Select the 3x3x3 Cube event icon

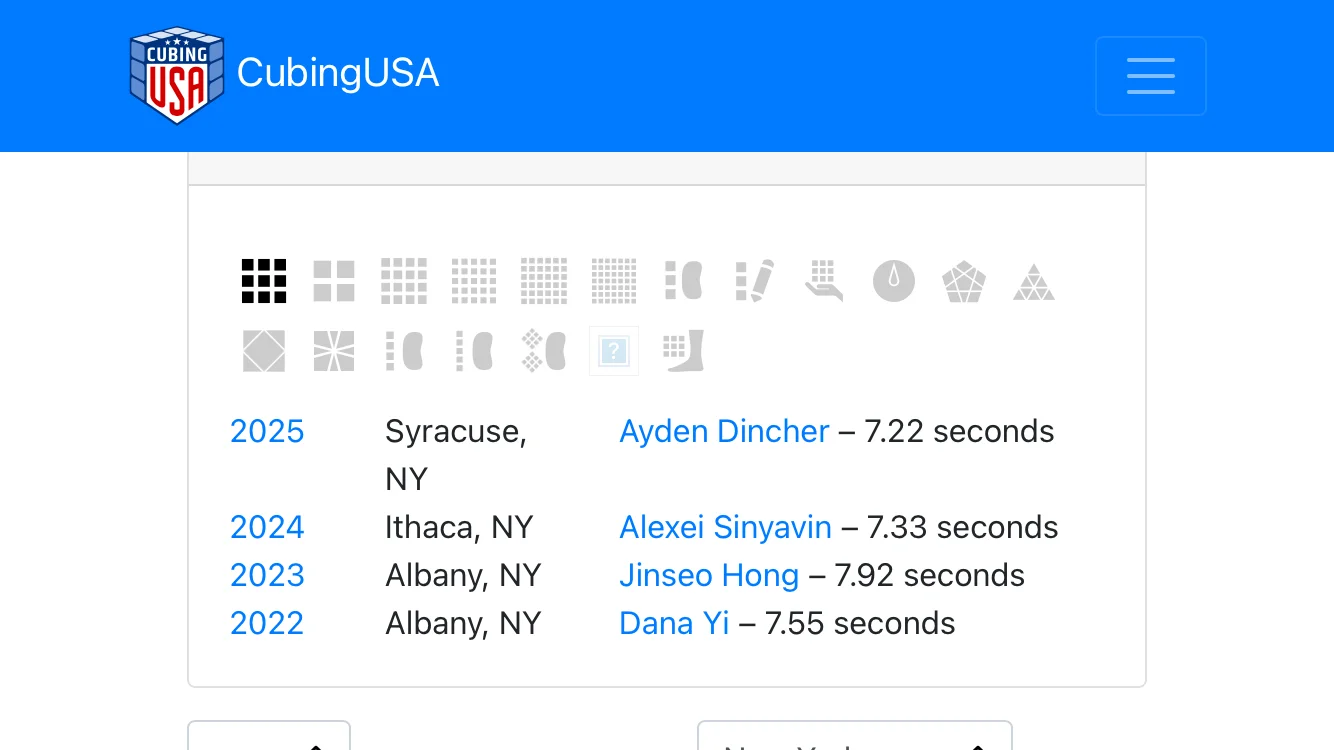[x=264, y=281]
